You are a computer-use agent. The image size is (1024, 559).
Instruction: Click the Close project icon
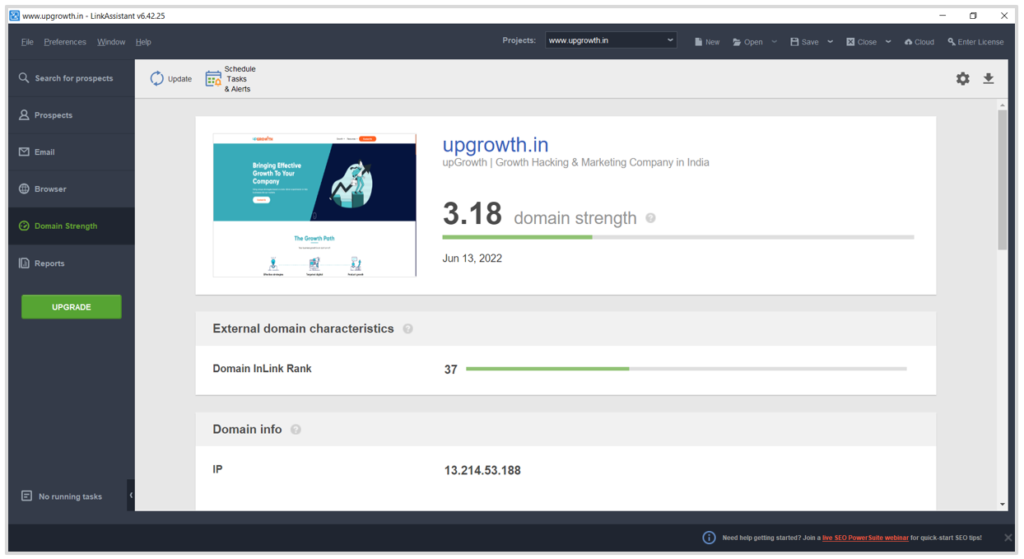coord(850,42)
